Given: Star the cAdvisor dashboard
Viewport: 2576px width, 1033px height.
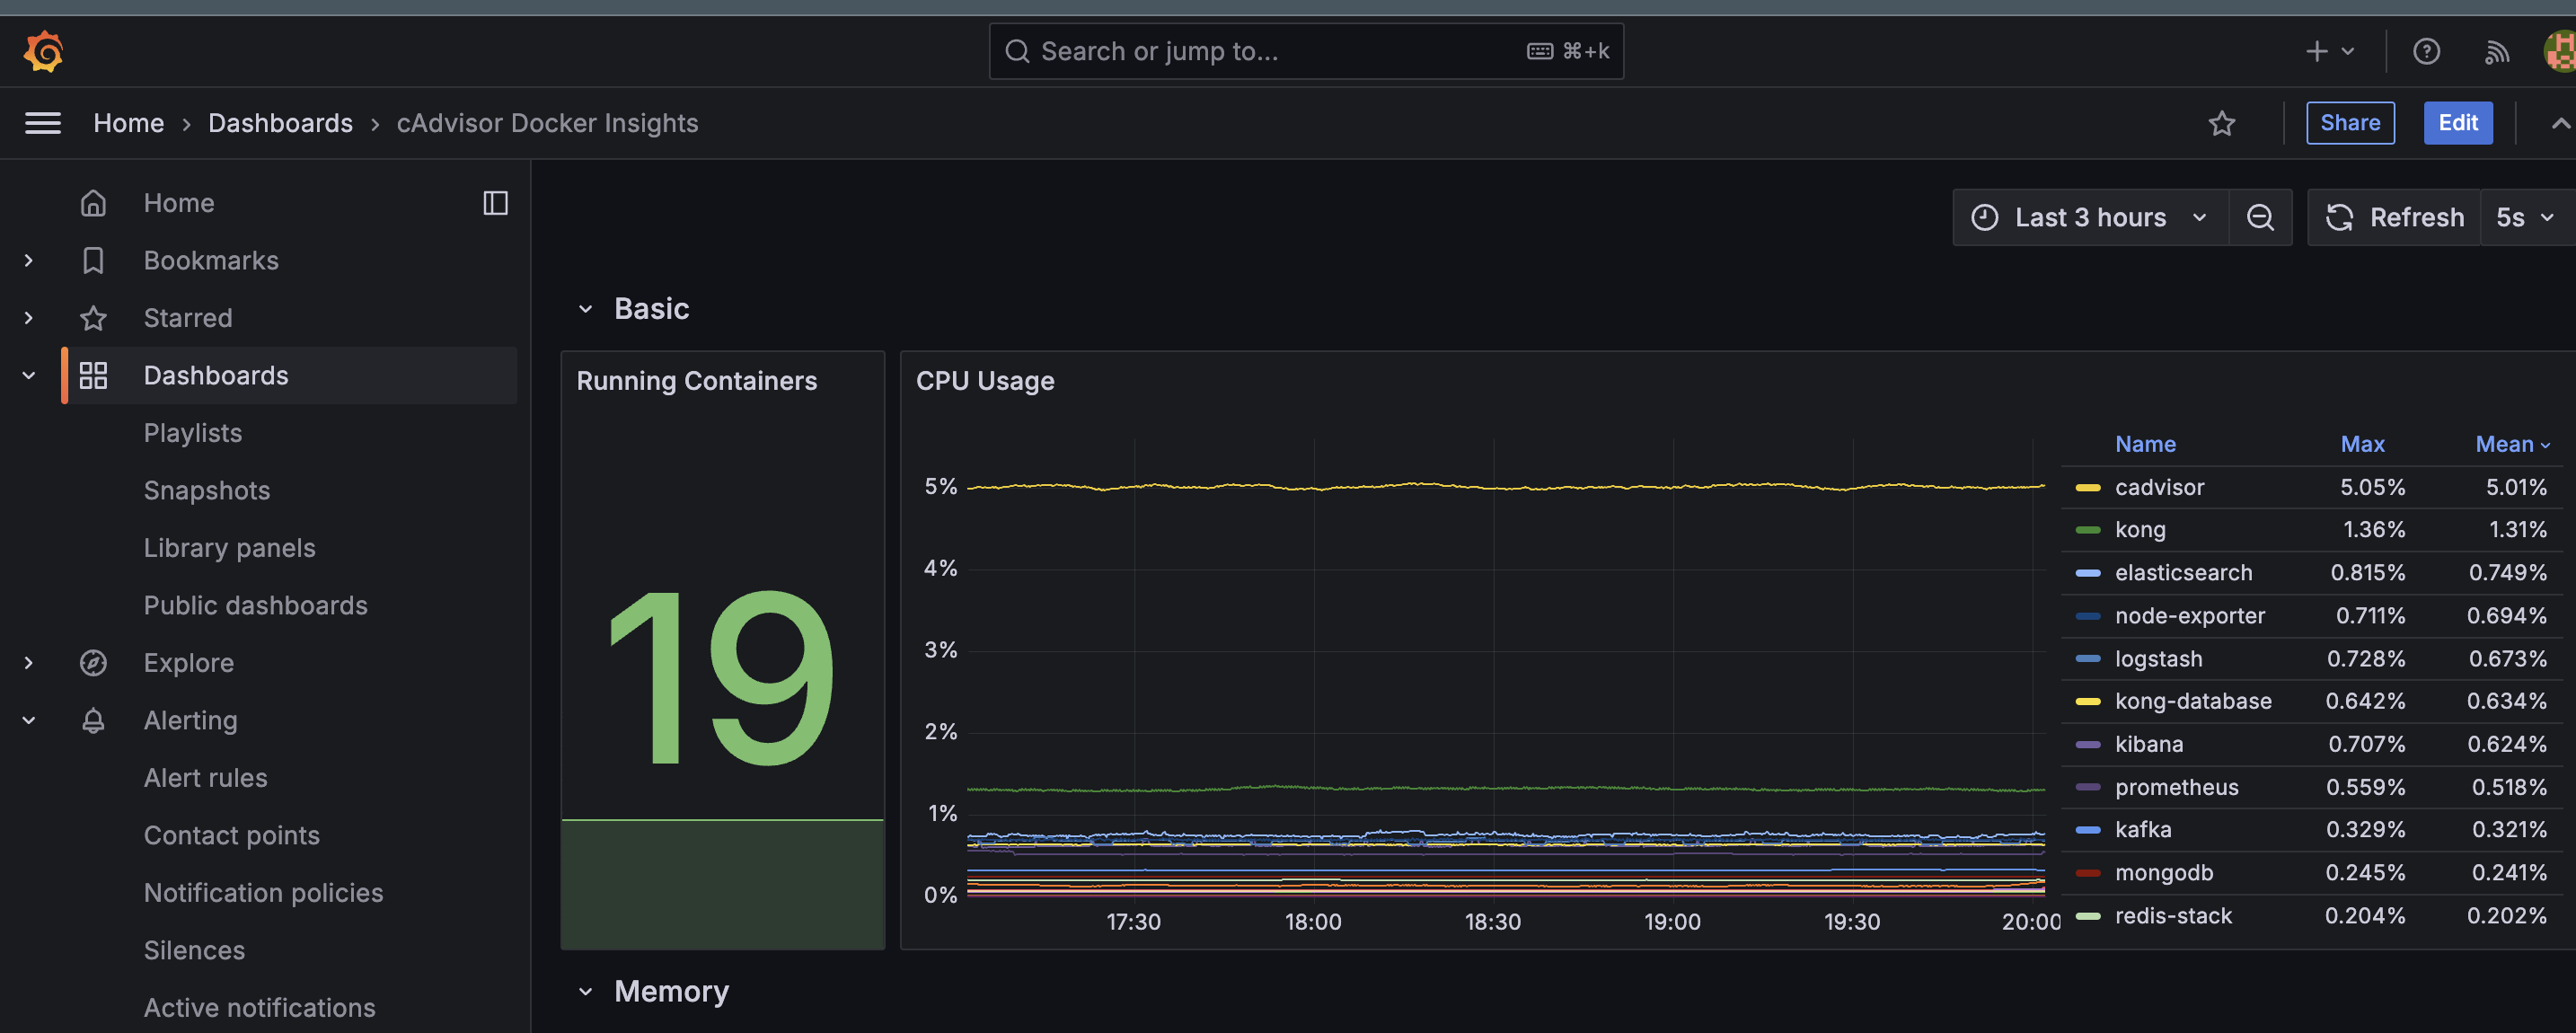Looking at the screenshot, I should pyautogui.click(x=2222, y=123).
